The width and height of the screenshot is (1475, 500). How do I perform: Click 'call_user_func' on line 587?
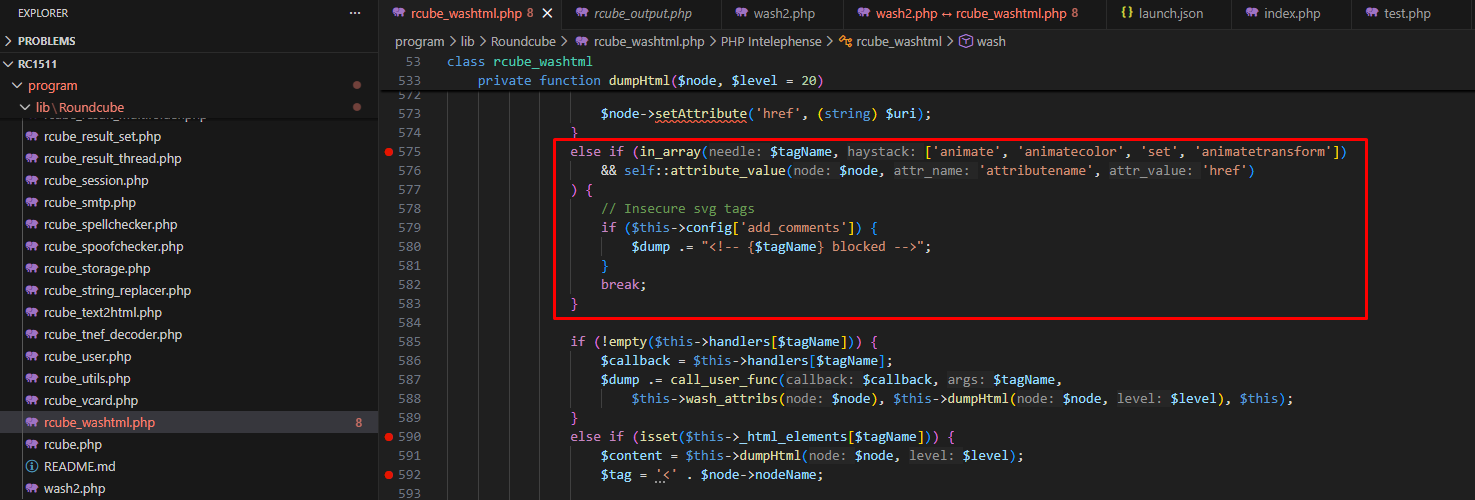[x=724, y=380]
